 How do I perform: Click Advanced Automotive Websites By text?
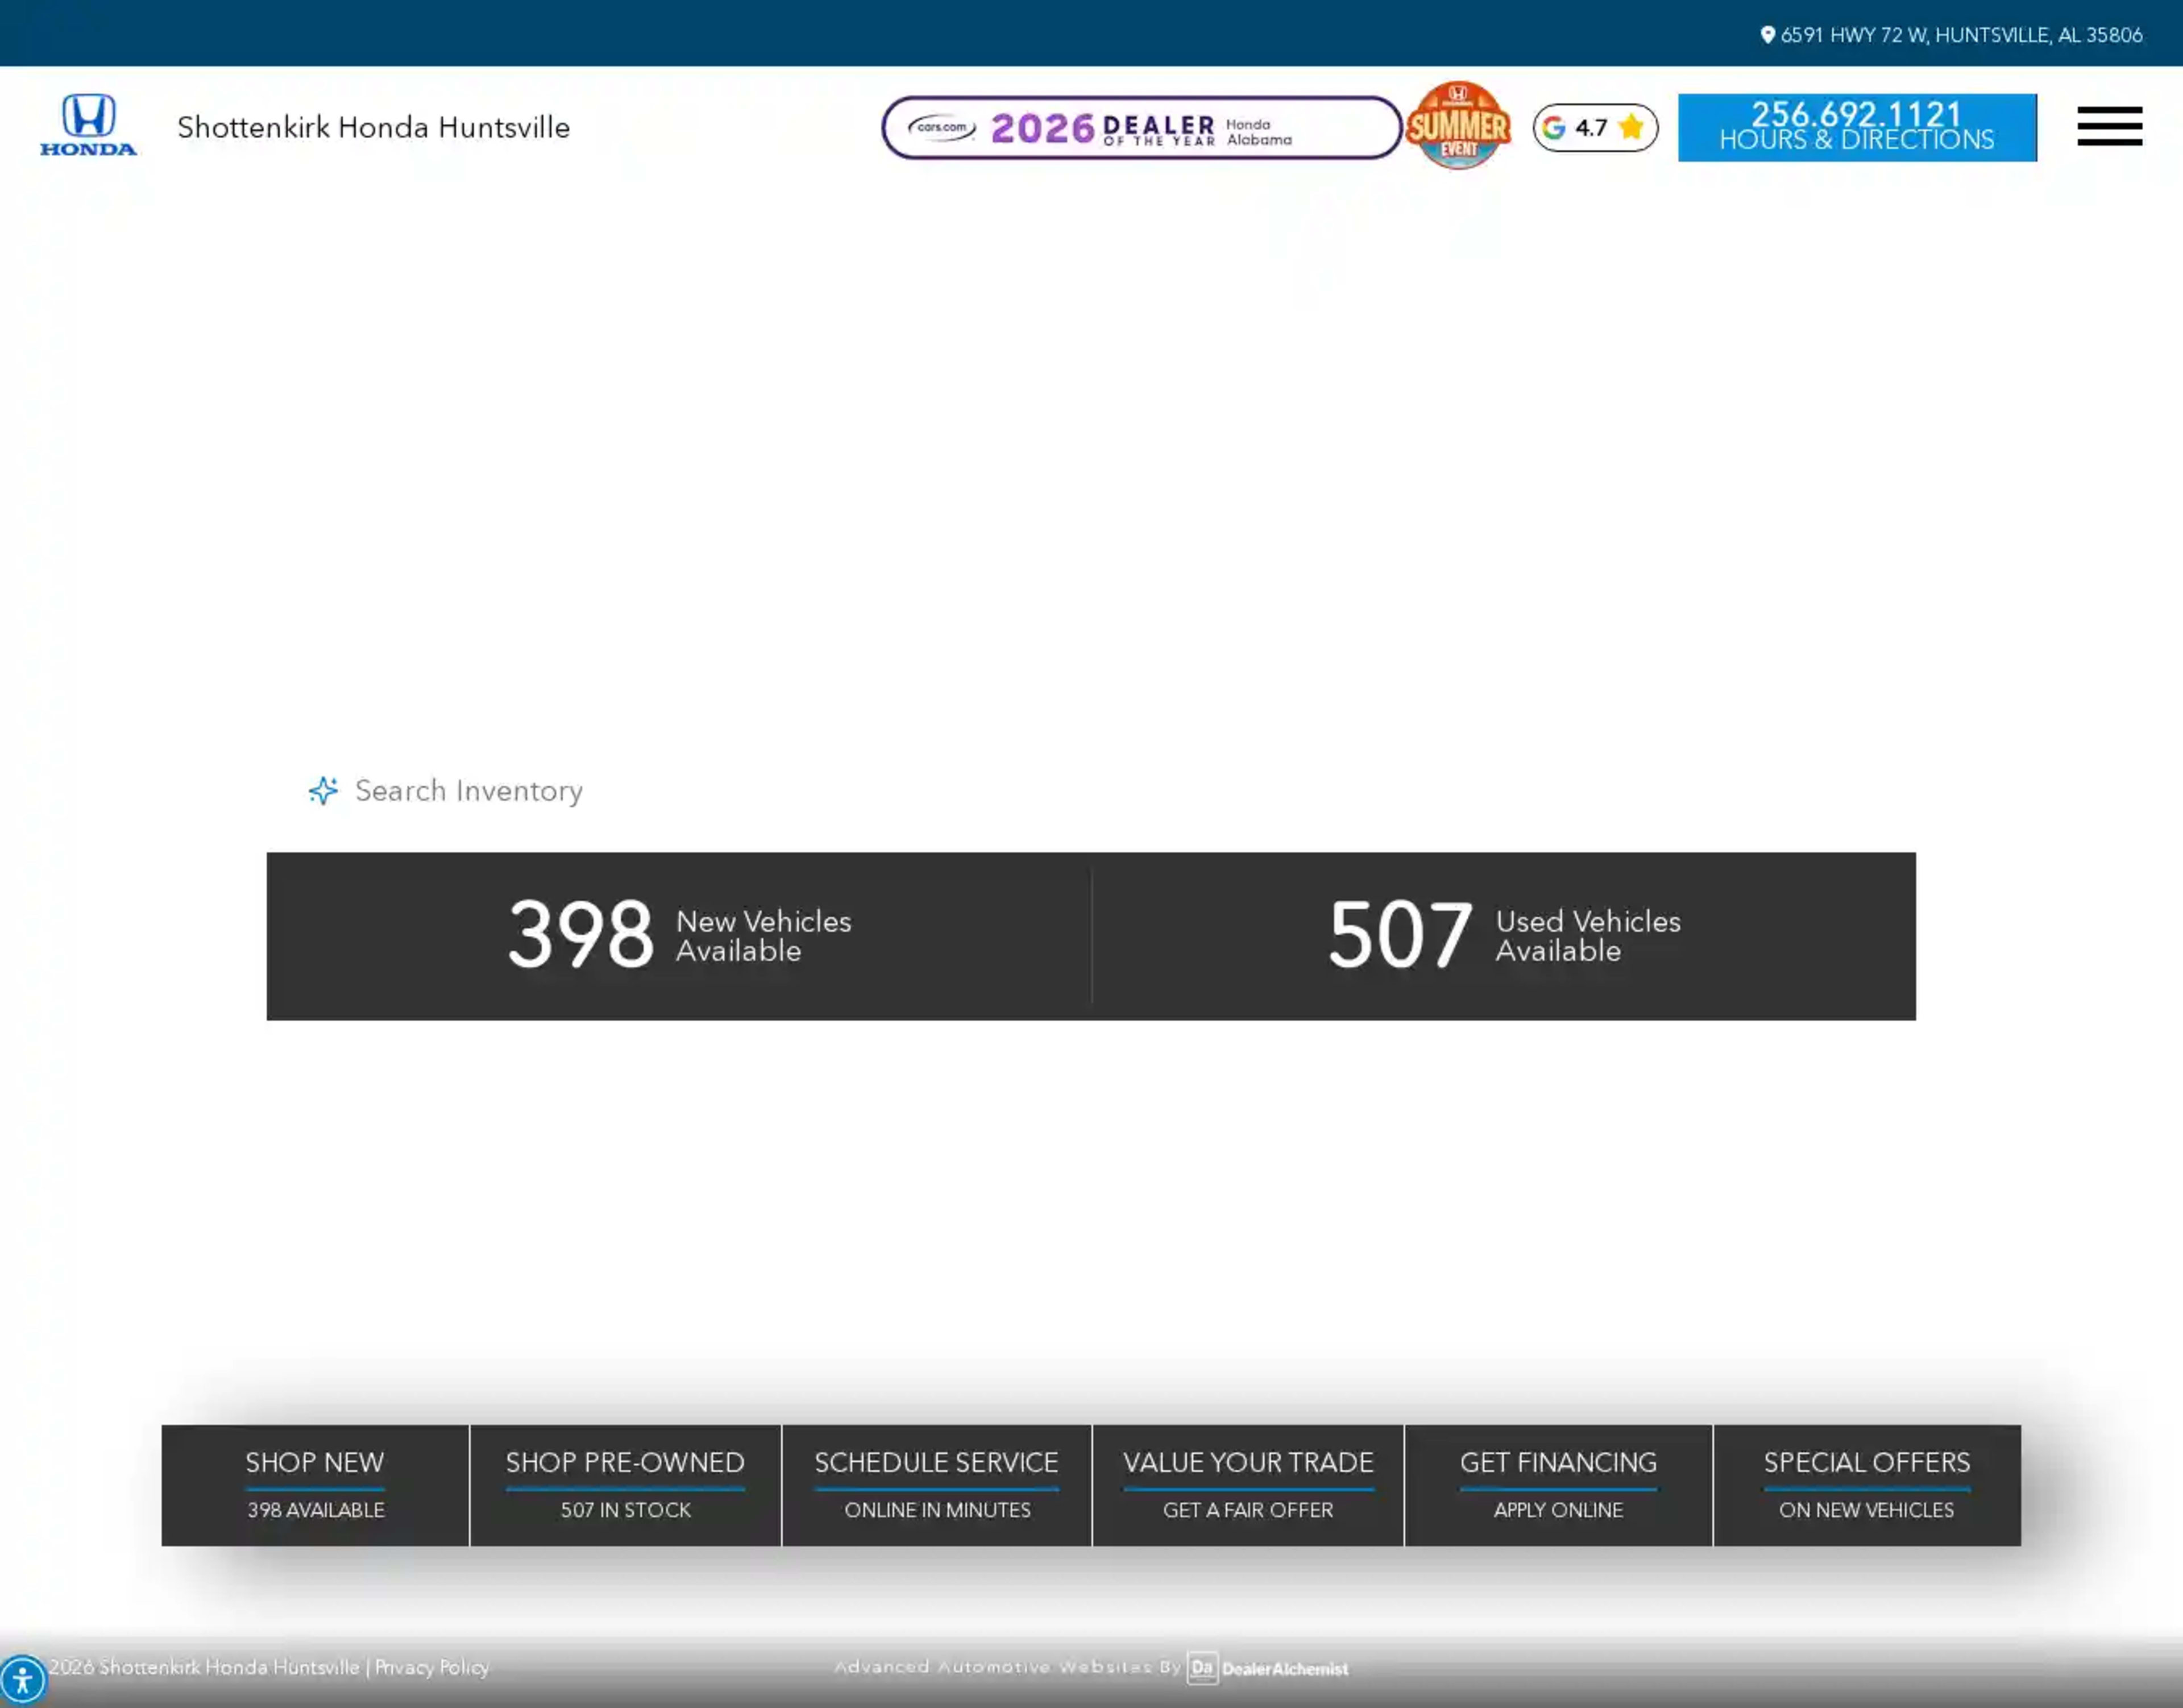tap(1008, 1667)
